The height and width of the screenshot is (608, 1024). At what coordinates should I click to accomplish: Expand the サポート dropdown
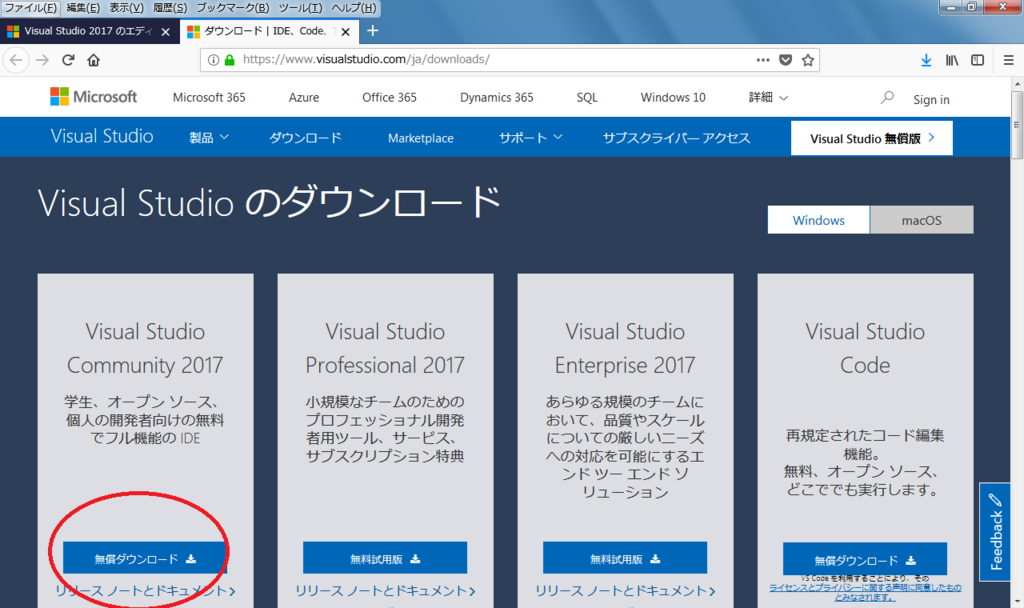tap(529, 137)
